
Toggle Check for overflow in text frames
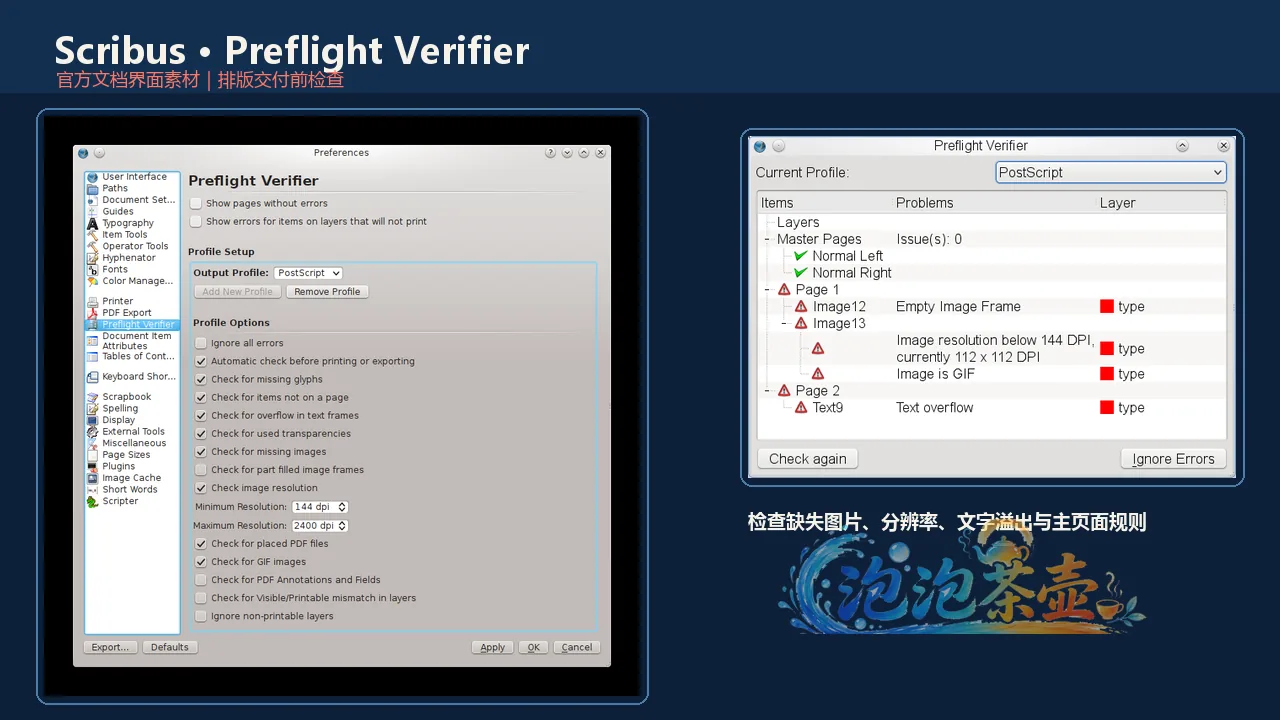tap(201, 415)
